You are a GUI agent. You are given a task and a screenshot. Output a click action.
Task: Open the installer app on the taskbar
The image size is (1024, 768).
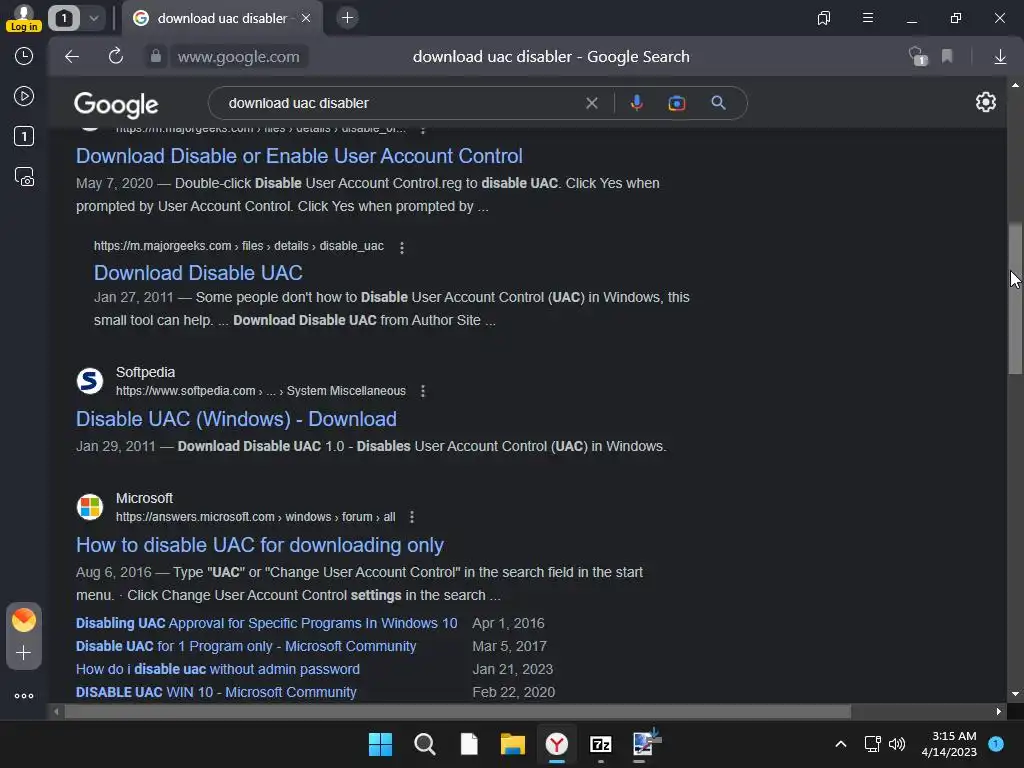pos(645,744)
